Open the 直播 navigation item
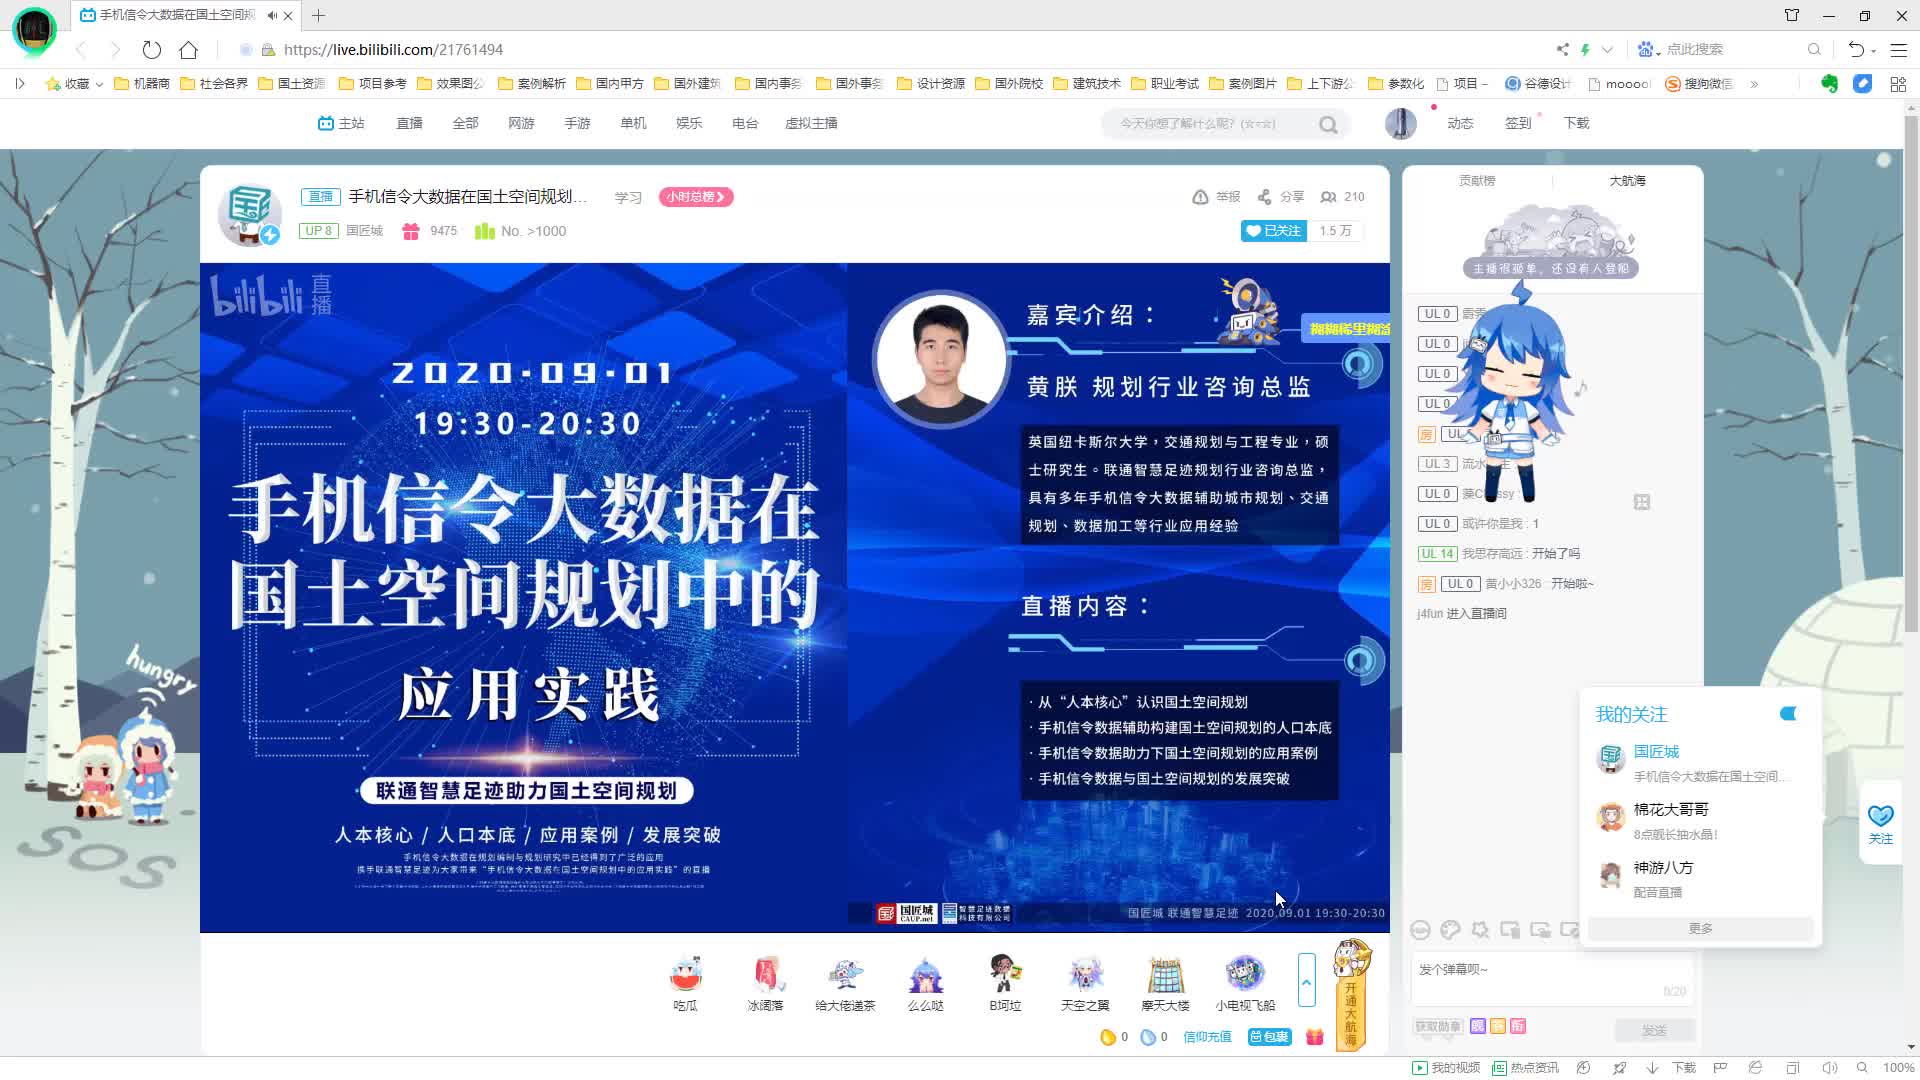This screenshot has height=1080, width=1920. click(409, 123)
